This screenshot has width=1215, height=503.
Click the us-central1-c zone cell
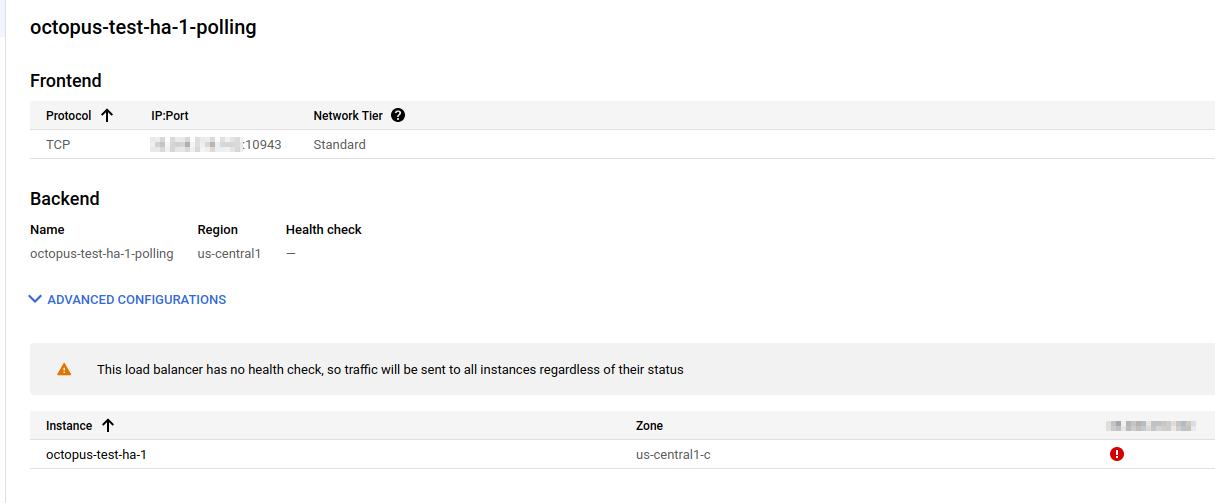click(673, 455)
